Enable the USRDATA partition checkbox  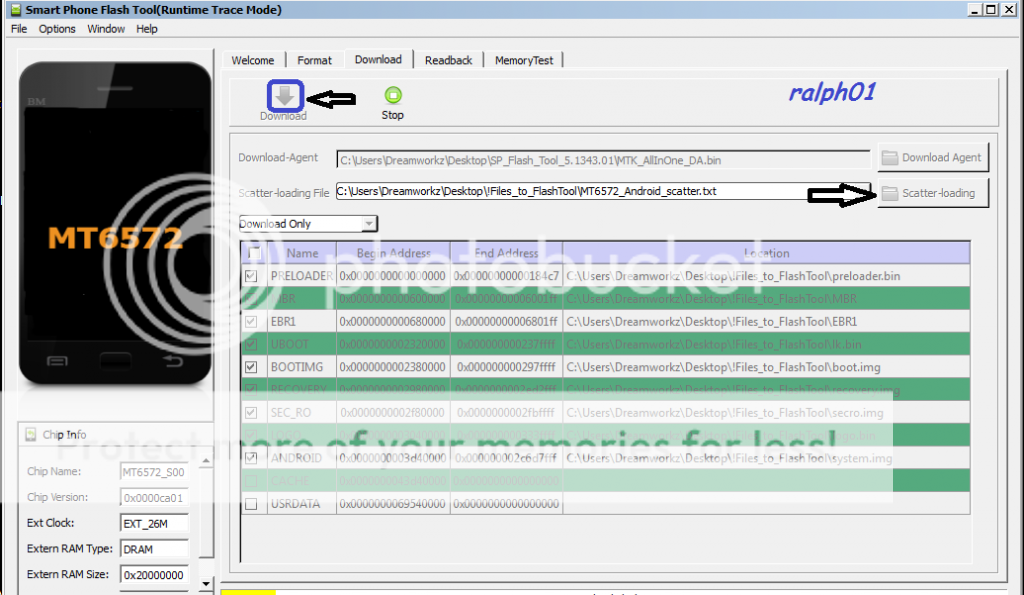click(x=251, y=504)
